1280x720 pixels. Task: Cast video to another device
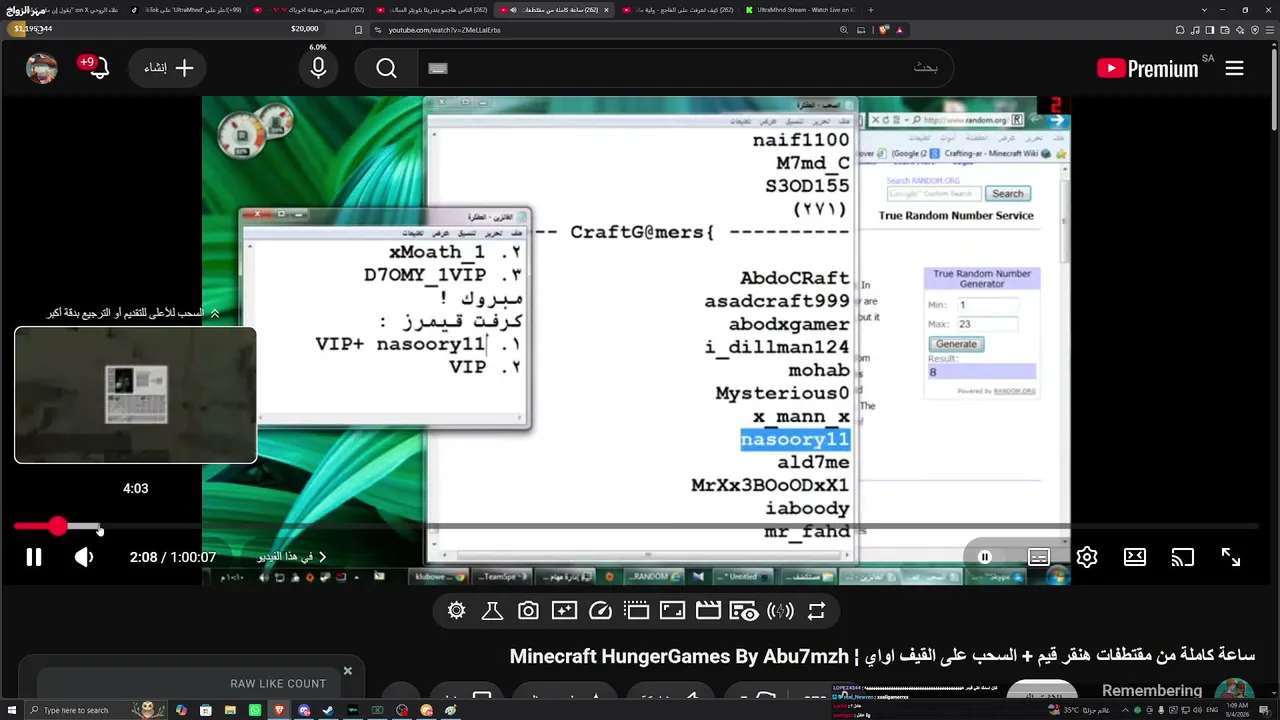pos(1183,557)
